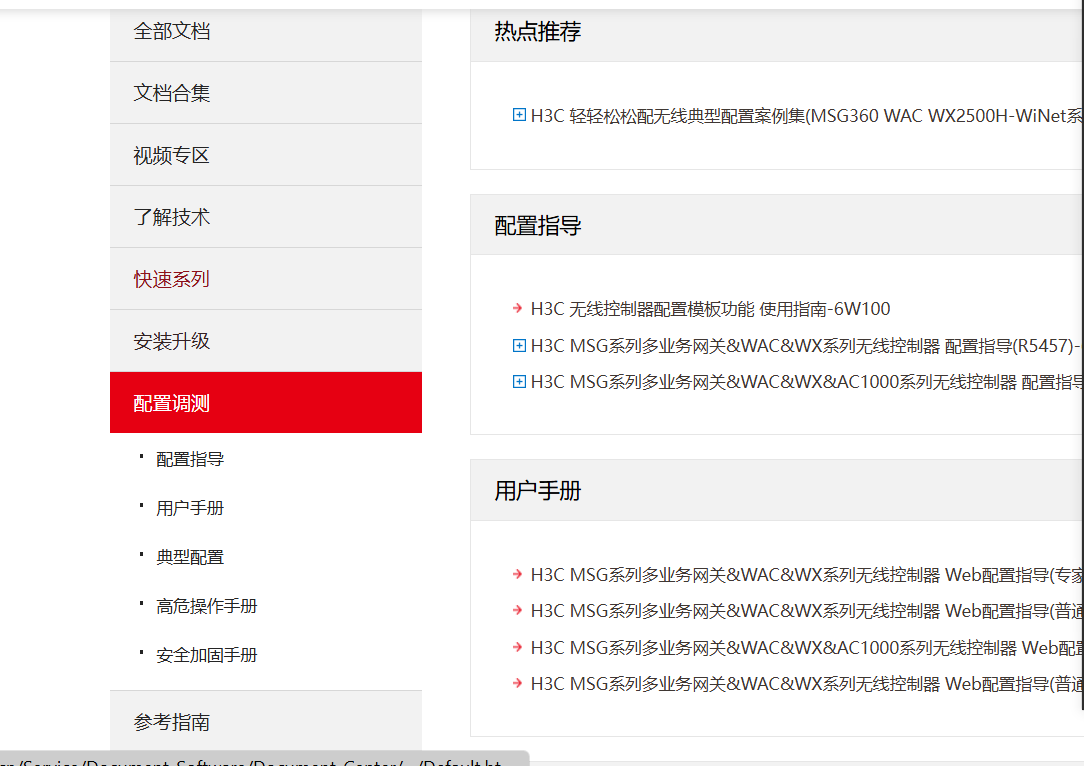
Task: Open WAC&WX&AC1000系列无线控制器 配置指导 link
Action: tap(806, 382)
